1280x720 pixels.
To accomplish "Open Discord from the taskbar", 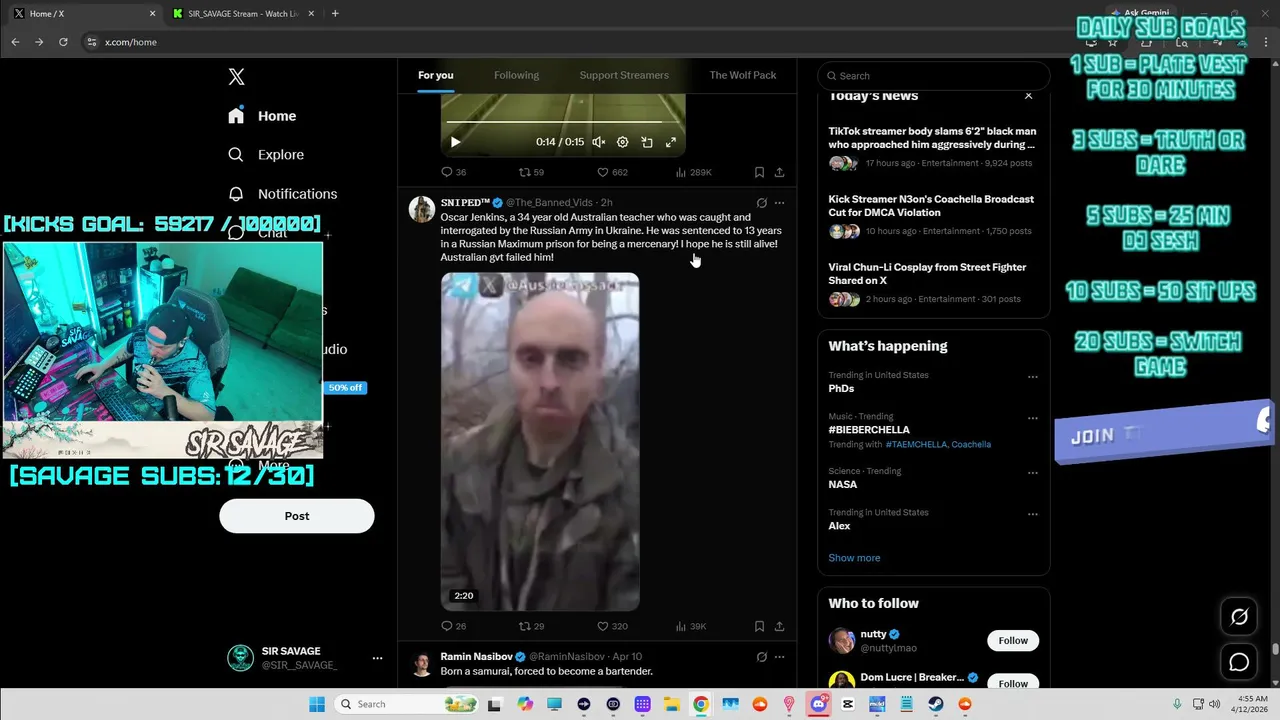I will click(819, 704).
